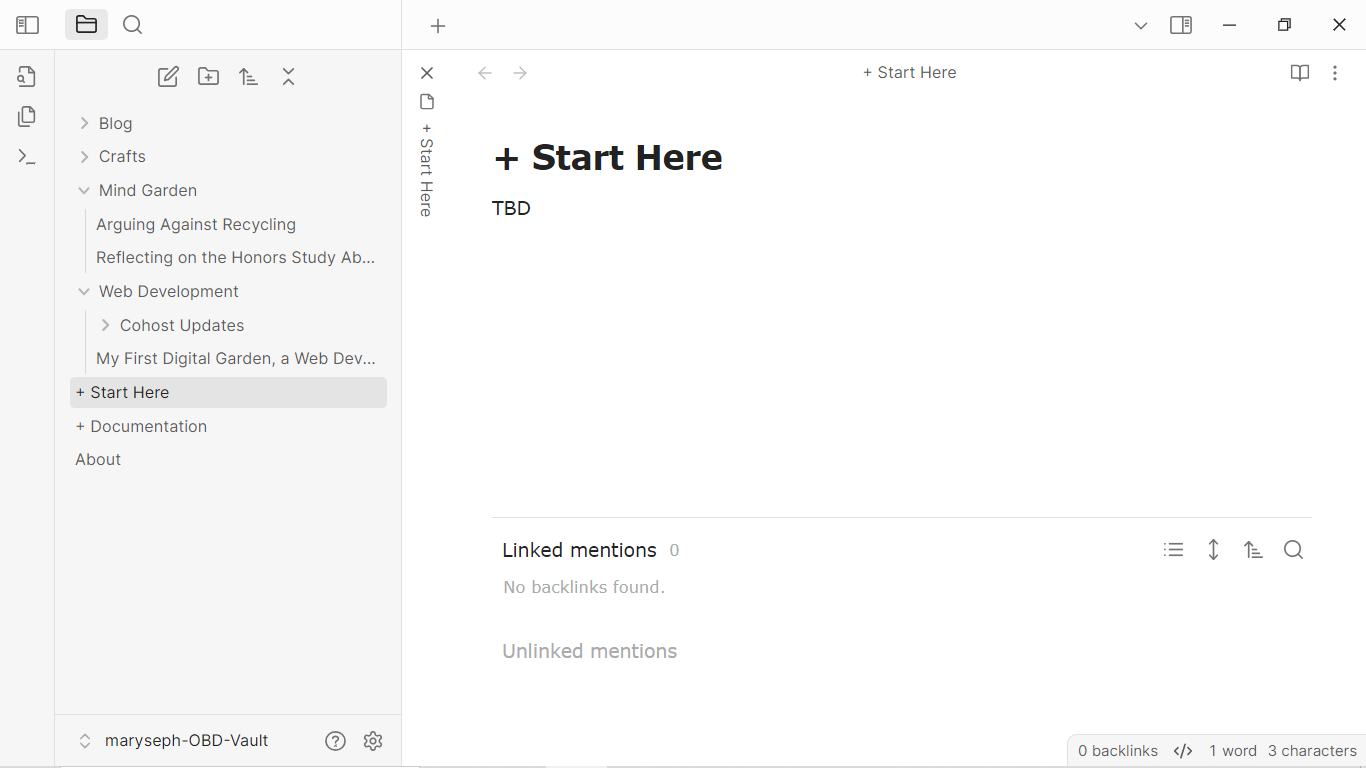Image resolution: width=1366 pixels, height=768 pixels.
Task: Click the 0 backlinks status item
Action: point(1117,751)
